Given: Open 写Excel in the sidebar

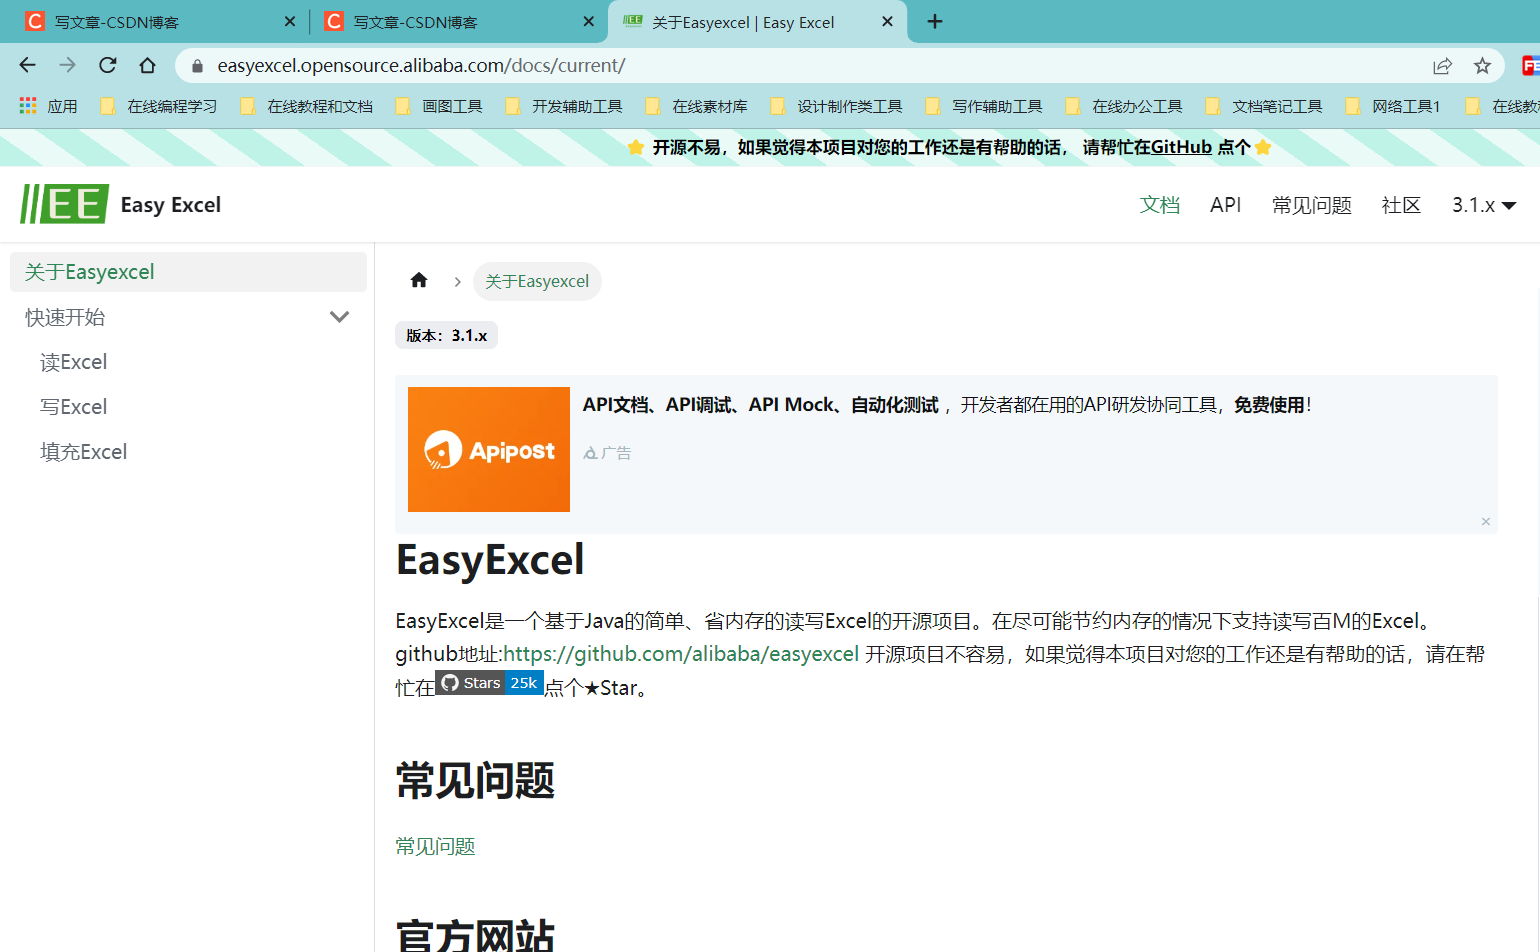Looking at the screenshot, I should [x=73, y=407].
